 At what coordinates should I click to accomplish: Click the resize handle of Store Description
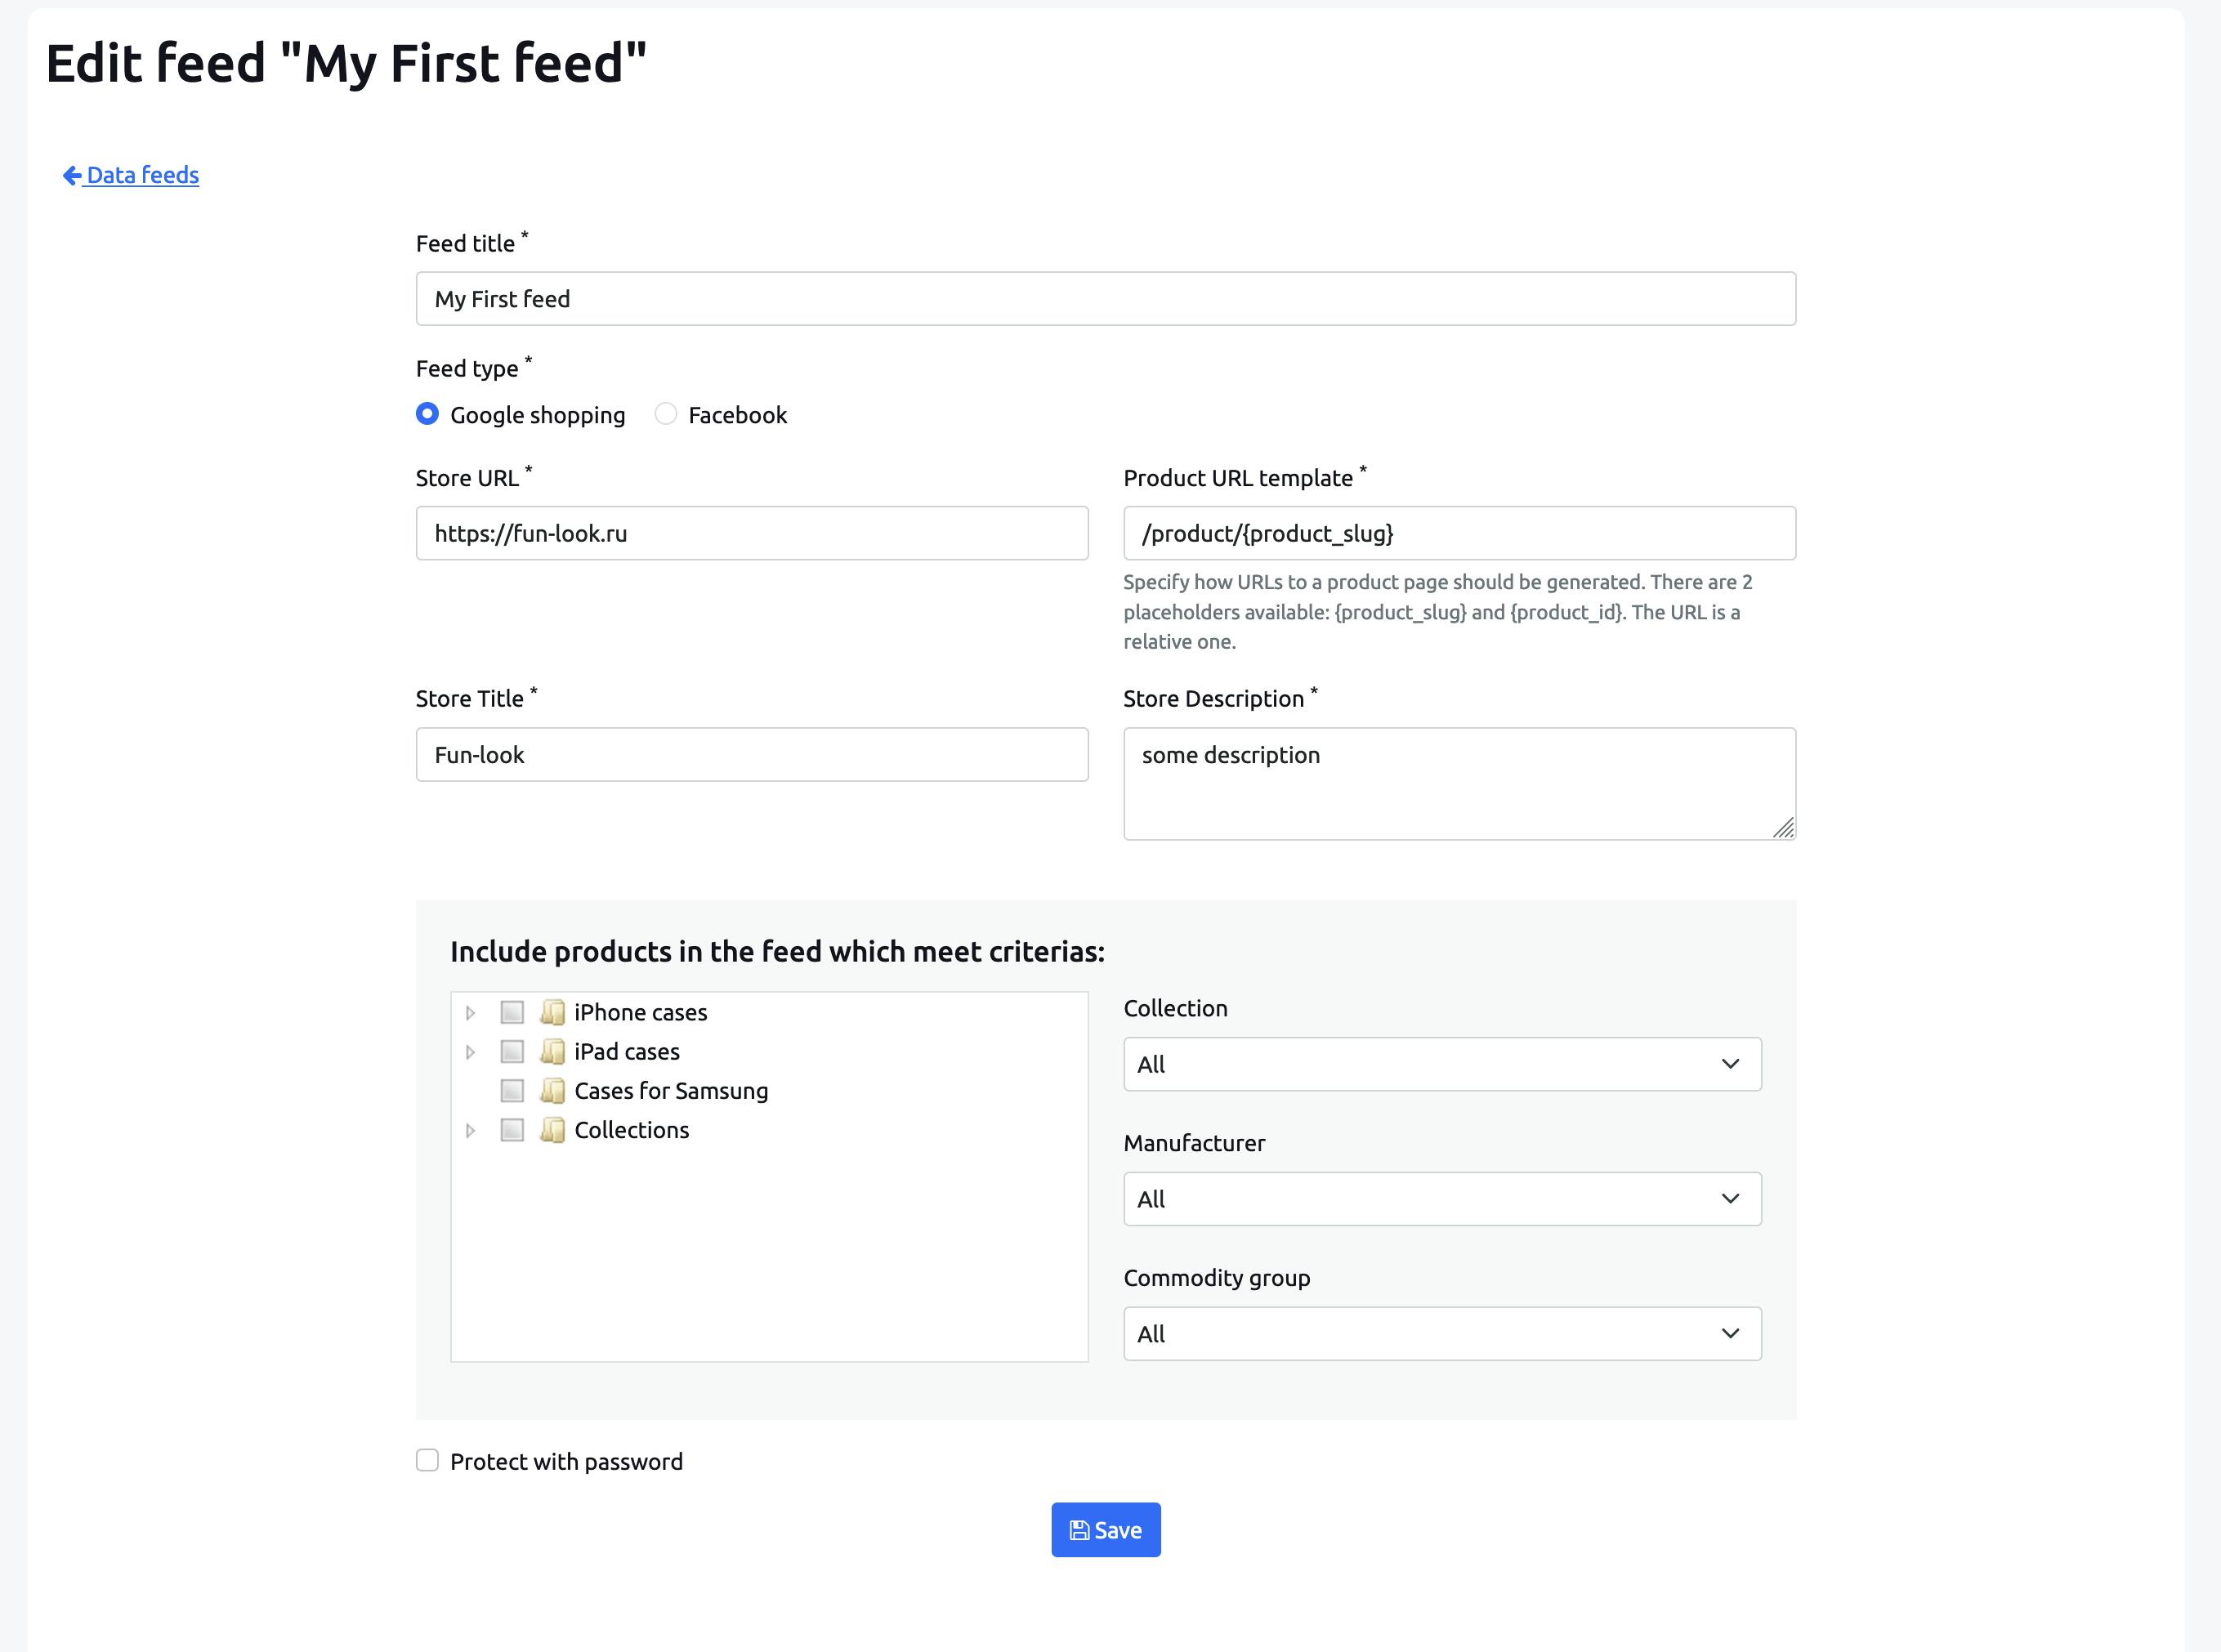coord(1783,828)
